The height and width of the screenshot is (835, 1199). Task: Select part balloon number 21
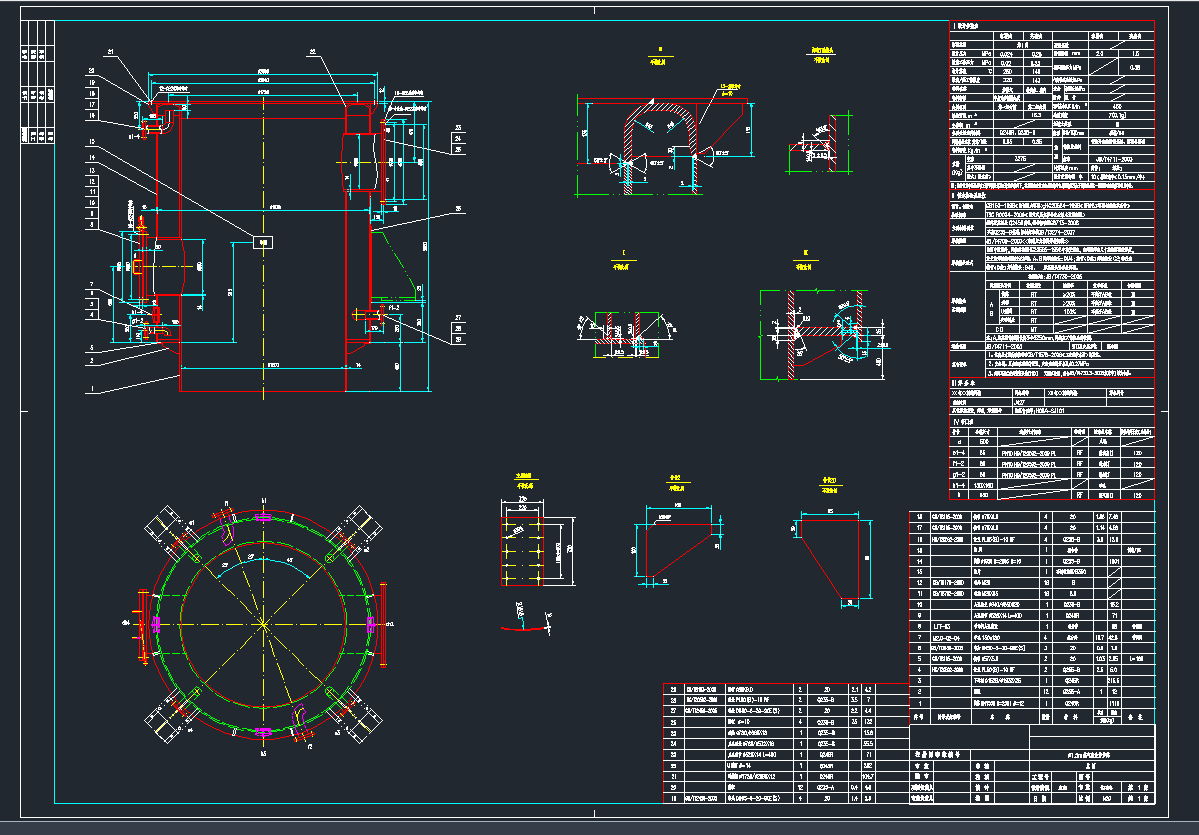point(111,51)
